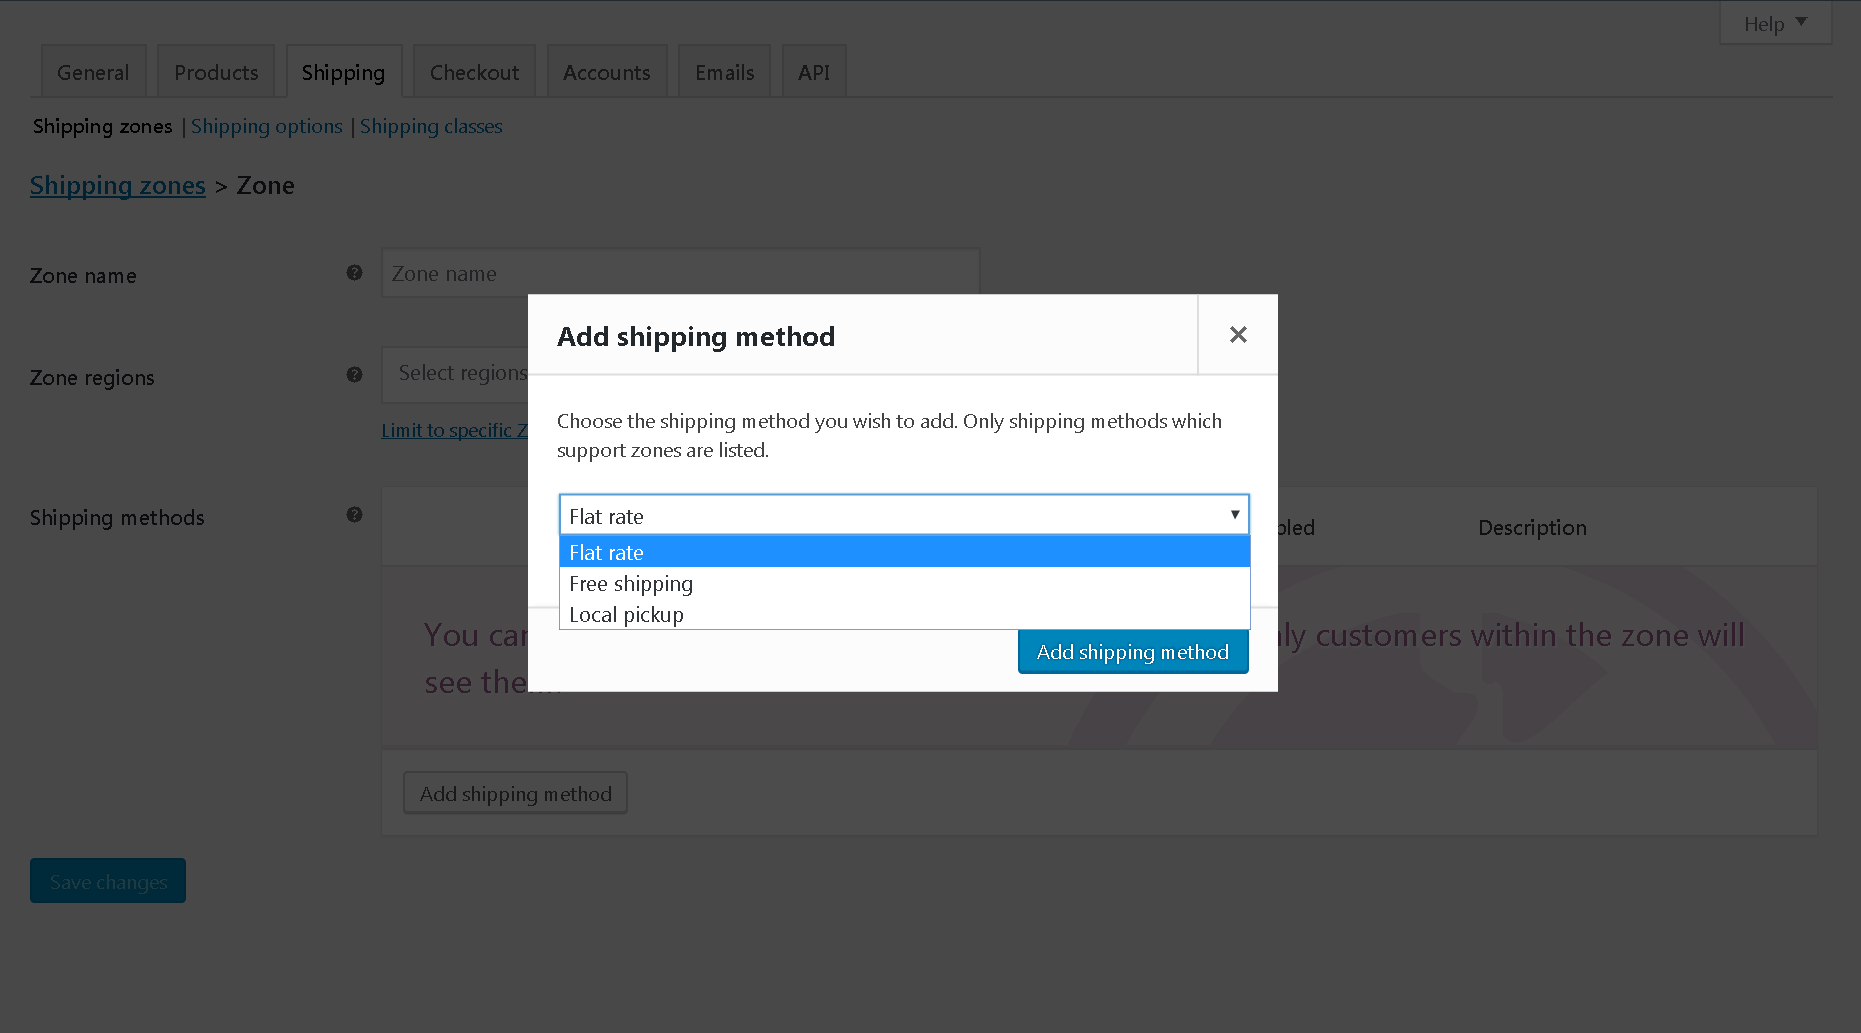The image size is (1861, 1033).
Task: Open the Flat rate dropdown selector
Action: pos(904,515)
